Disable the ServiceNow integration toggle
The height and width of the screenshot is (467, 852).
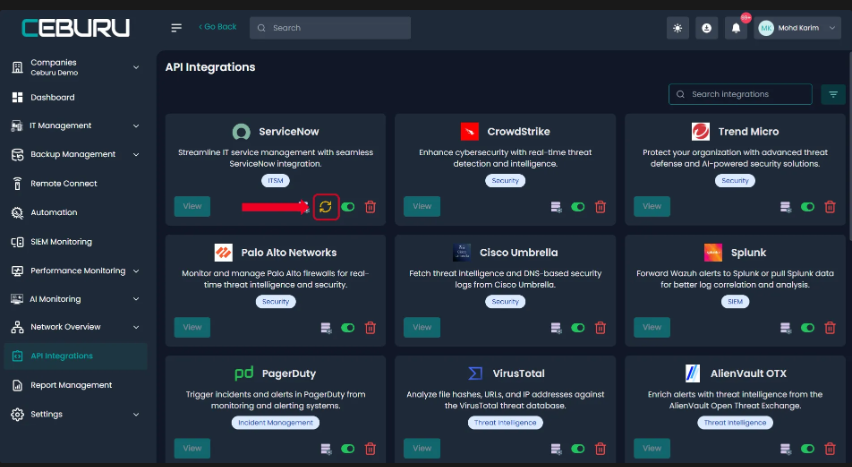point(348,207)
